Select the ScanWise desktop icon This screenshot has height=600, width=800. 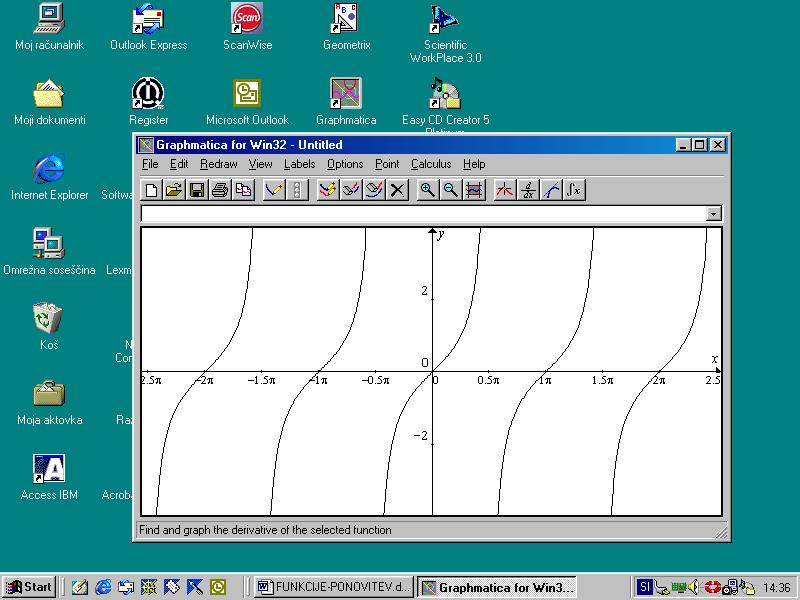[x=247, y=27]
